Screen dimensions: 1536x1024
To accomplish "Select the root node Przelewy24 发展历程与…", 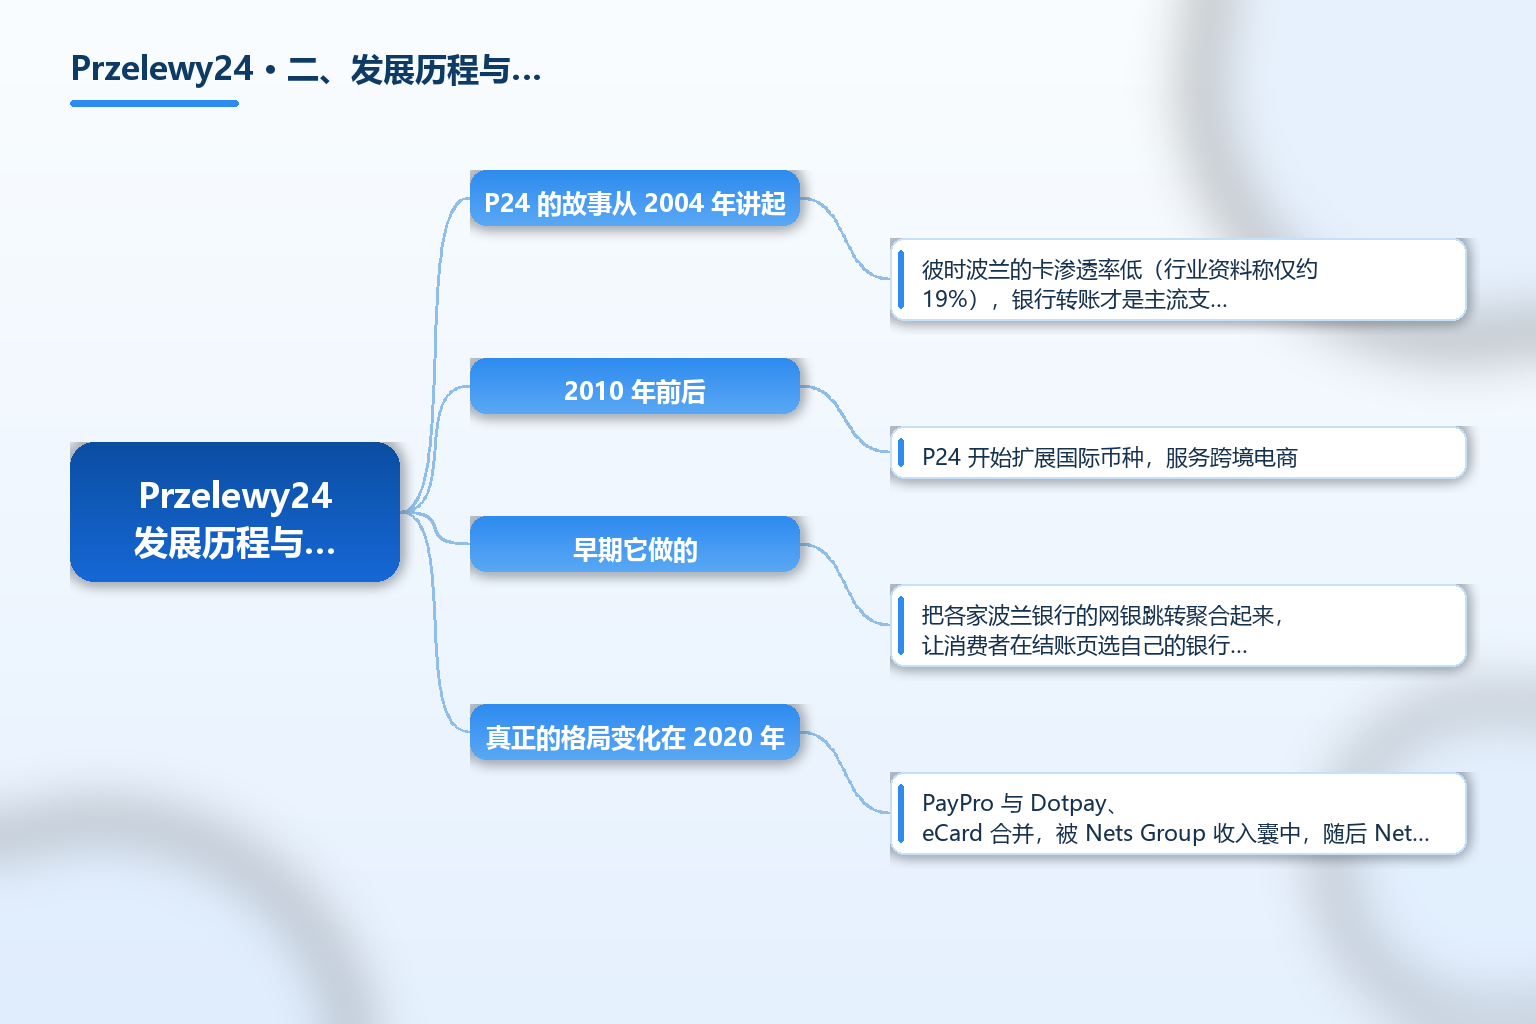I will (235, 512).
